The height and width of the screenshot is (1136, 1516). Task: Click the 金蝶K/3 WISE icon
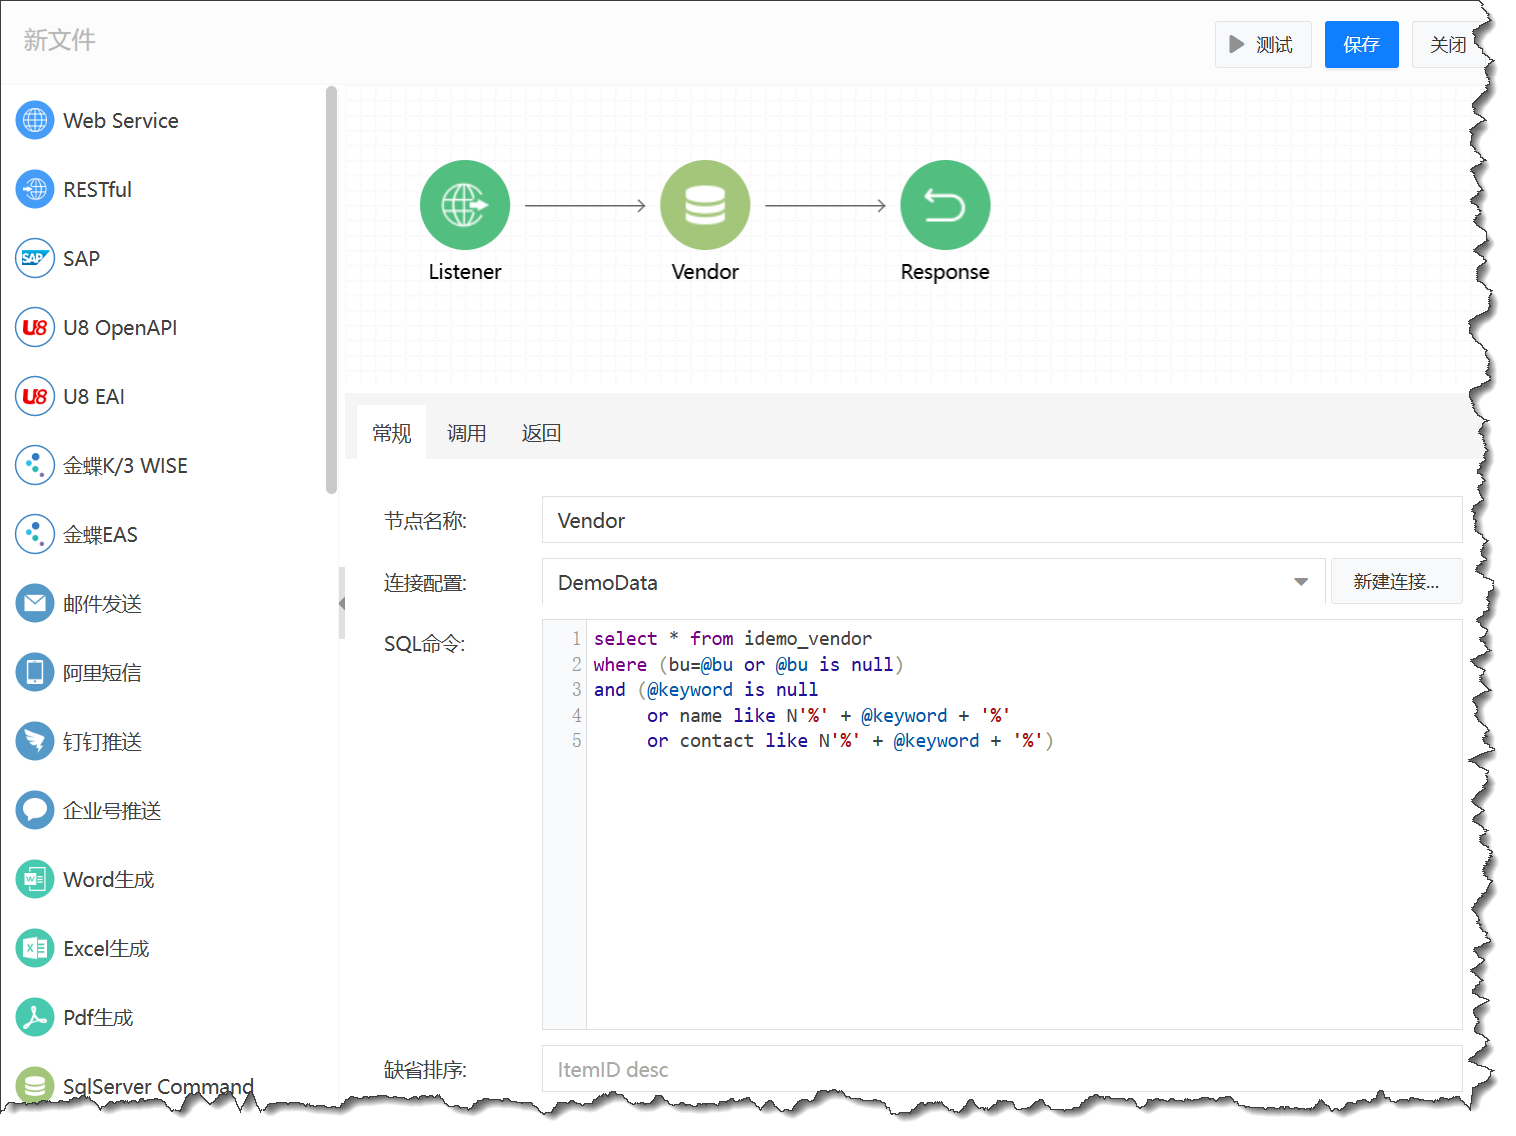pos(35,466)
